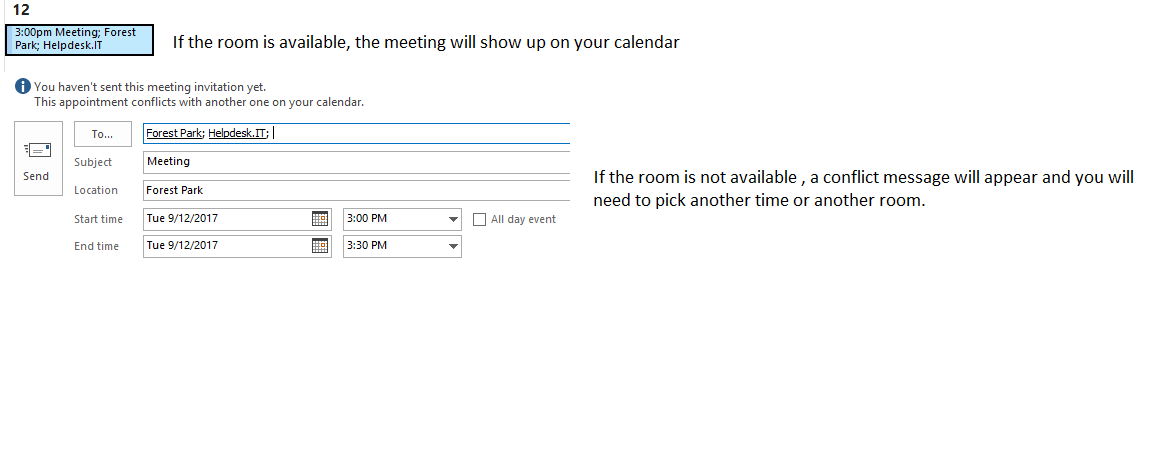This screenshot has width=1162, height=460.
Task: Click the day 12 calendar header
Action: click(21, 9)
